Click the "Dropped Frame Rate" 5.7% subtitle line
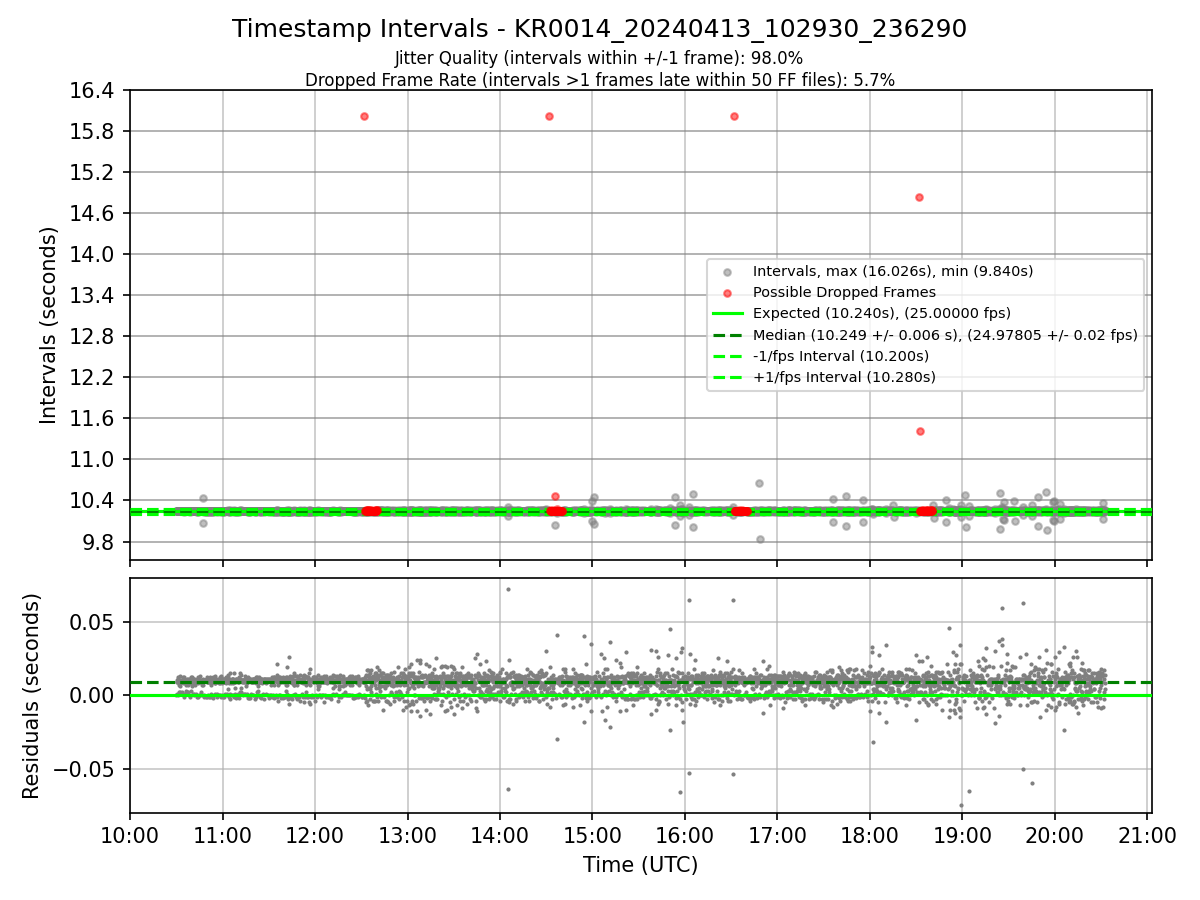This screenshot has height=900, width=1200. (599, 80)
